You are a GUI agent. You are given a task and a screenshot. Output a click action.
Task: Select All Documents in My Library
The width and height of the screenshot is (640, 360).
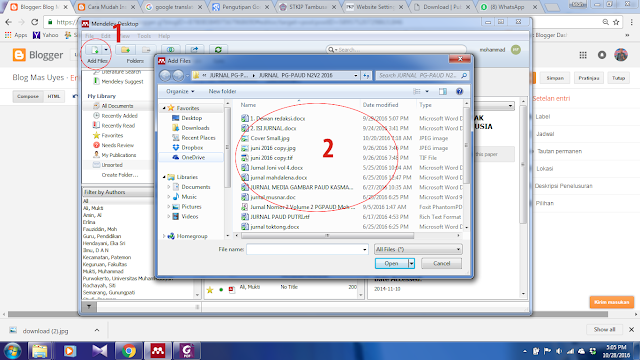(x=117, y=106)
